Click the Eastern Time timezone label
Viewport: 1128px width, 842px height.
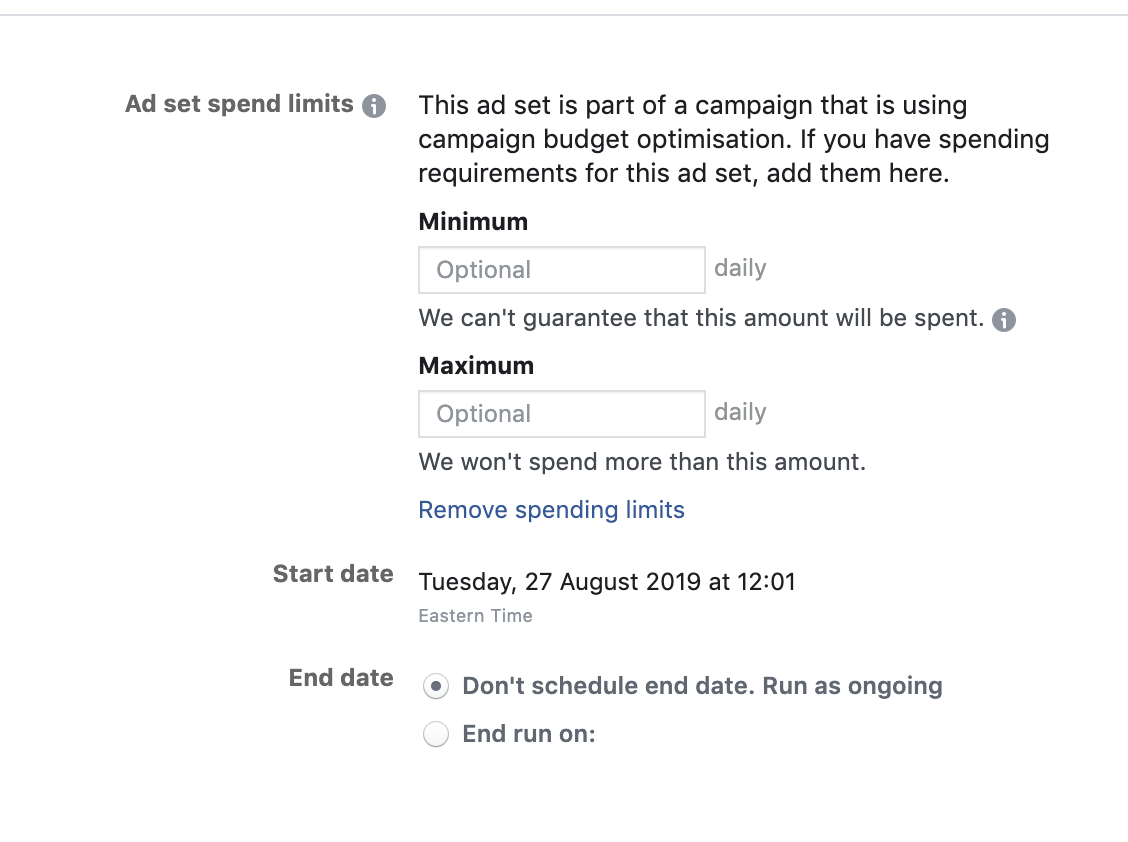(476, 616)
